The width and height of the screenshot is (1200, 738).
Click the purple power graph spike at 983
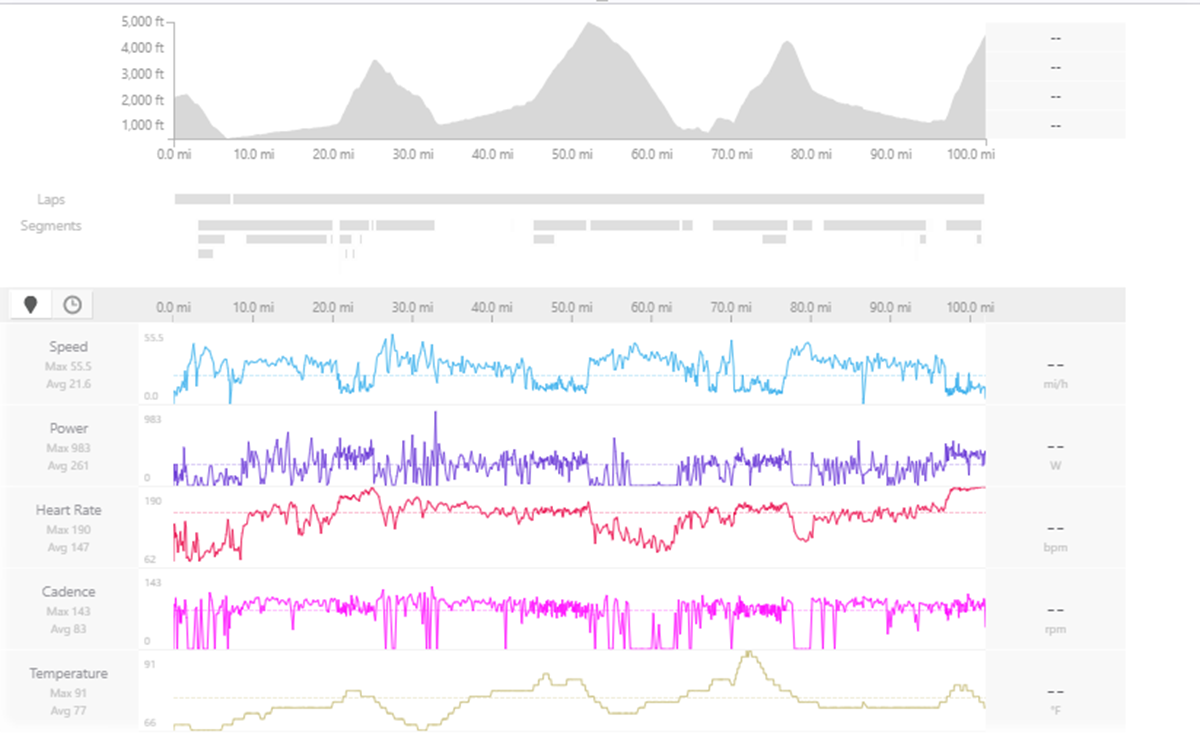[x=435, y=414]
